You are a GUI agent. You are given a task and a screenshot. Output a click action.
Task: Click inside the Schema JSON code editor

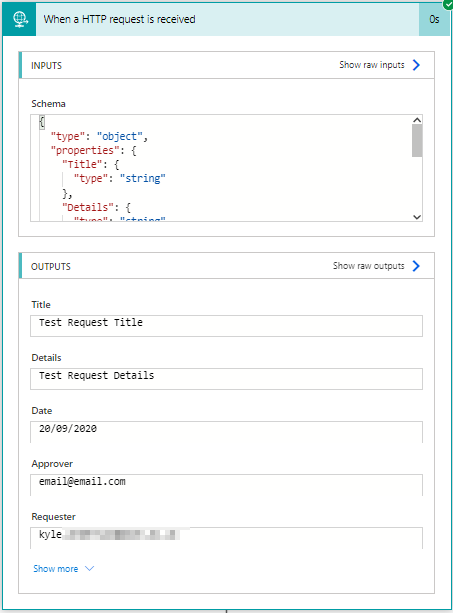(221, 168)
